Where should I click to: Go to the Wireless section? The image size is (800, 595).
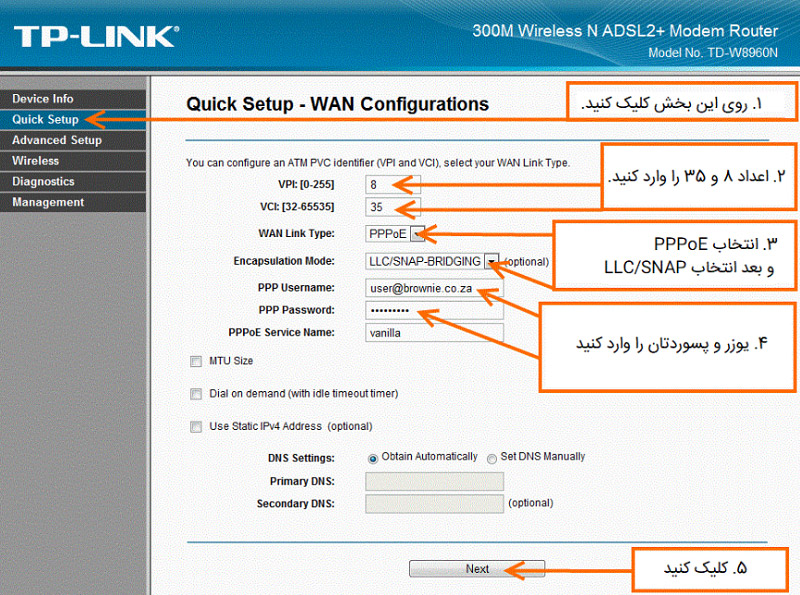tap(35, 161)
